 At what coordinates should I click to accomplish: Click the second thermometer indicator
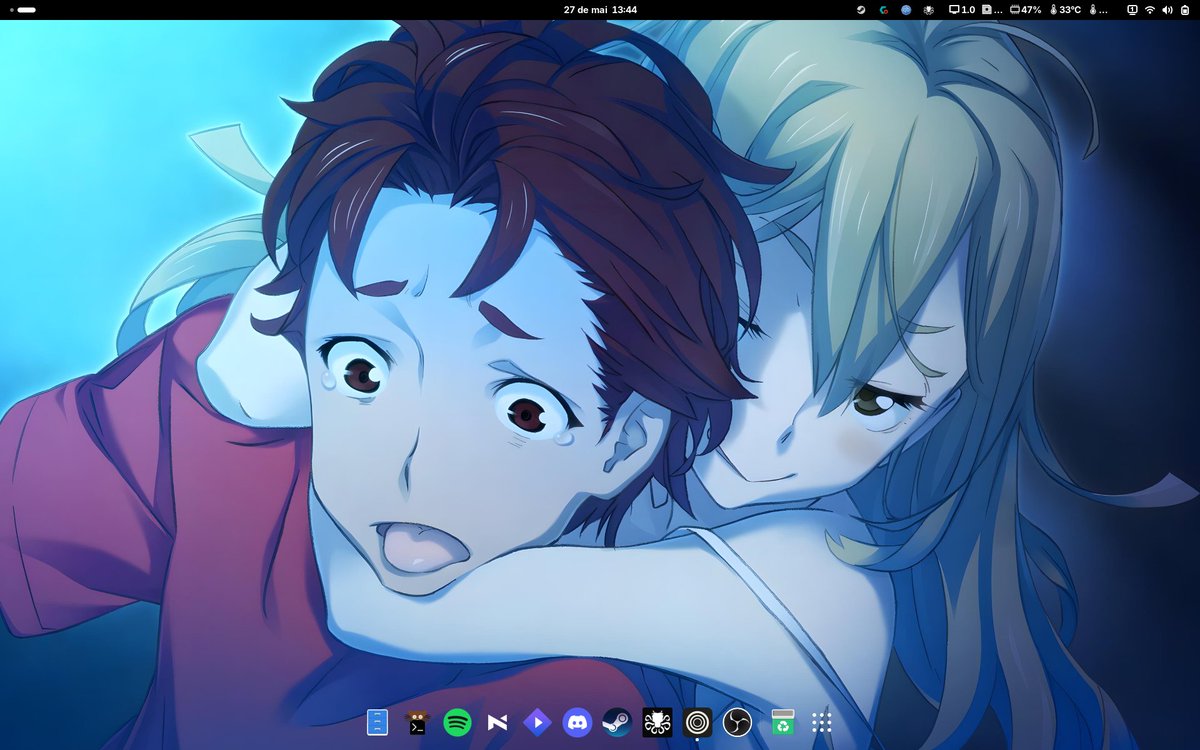[x=1098, y=10]
